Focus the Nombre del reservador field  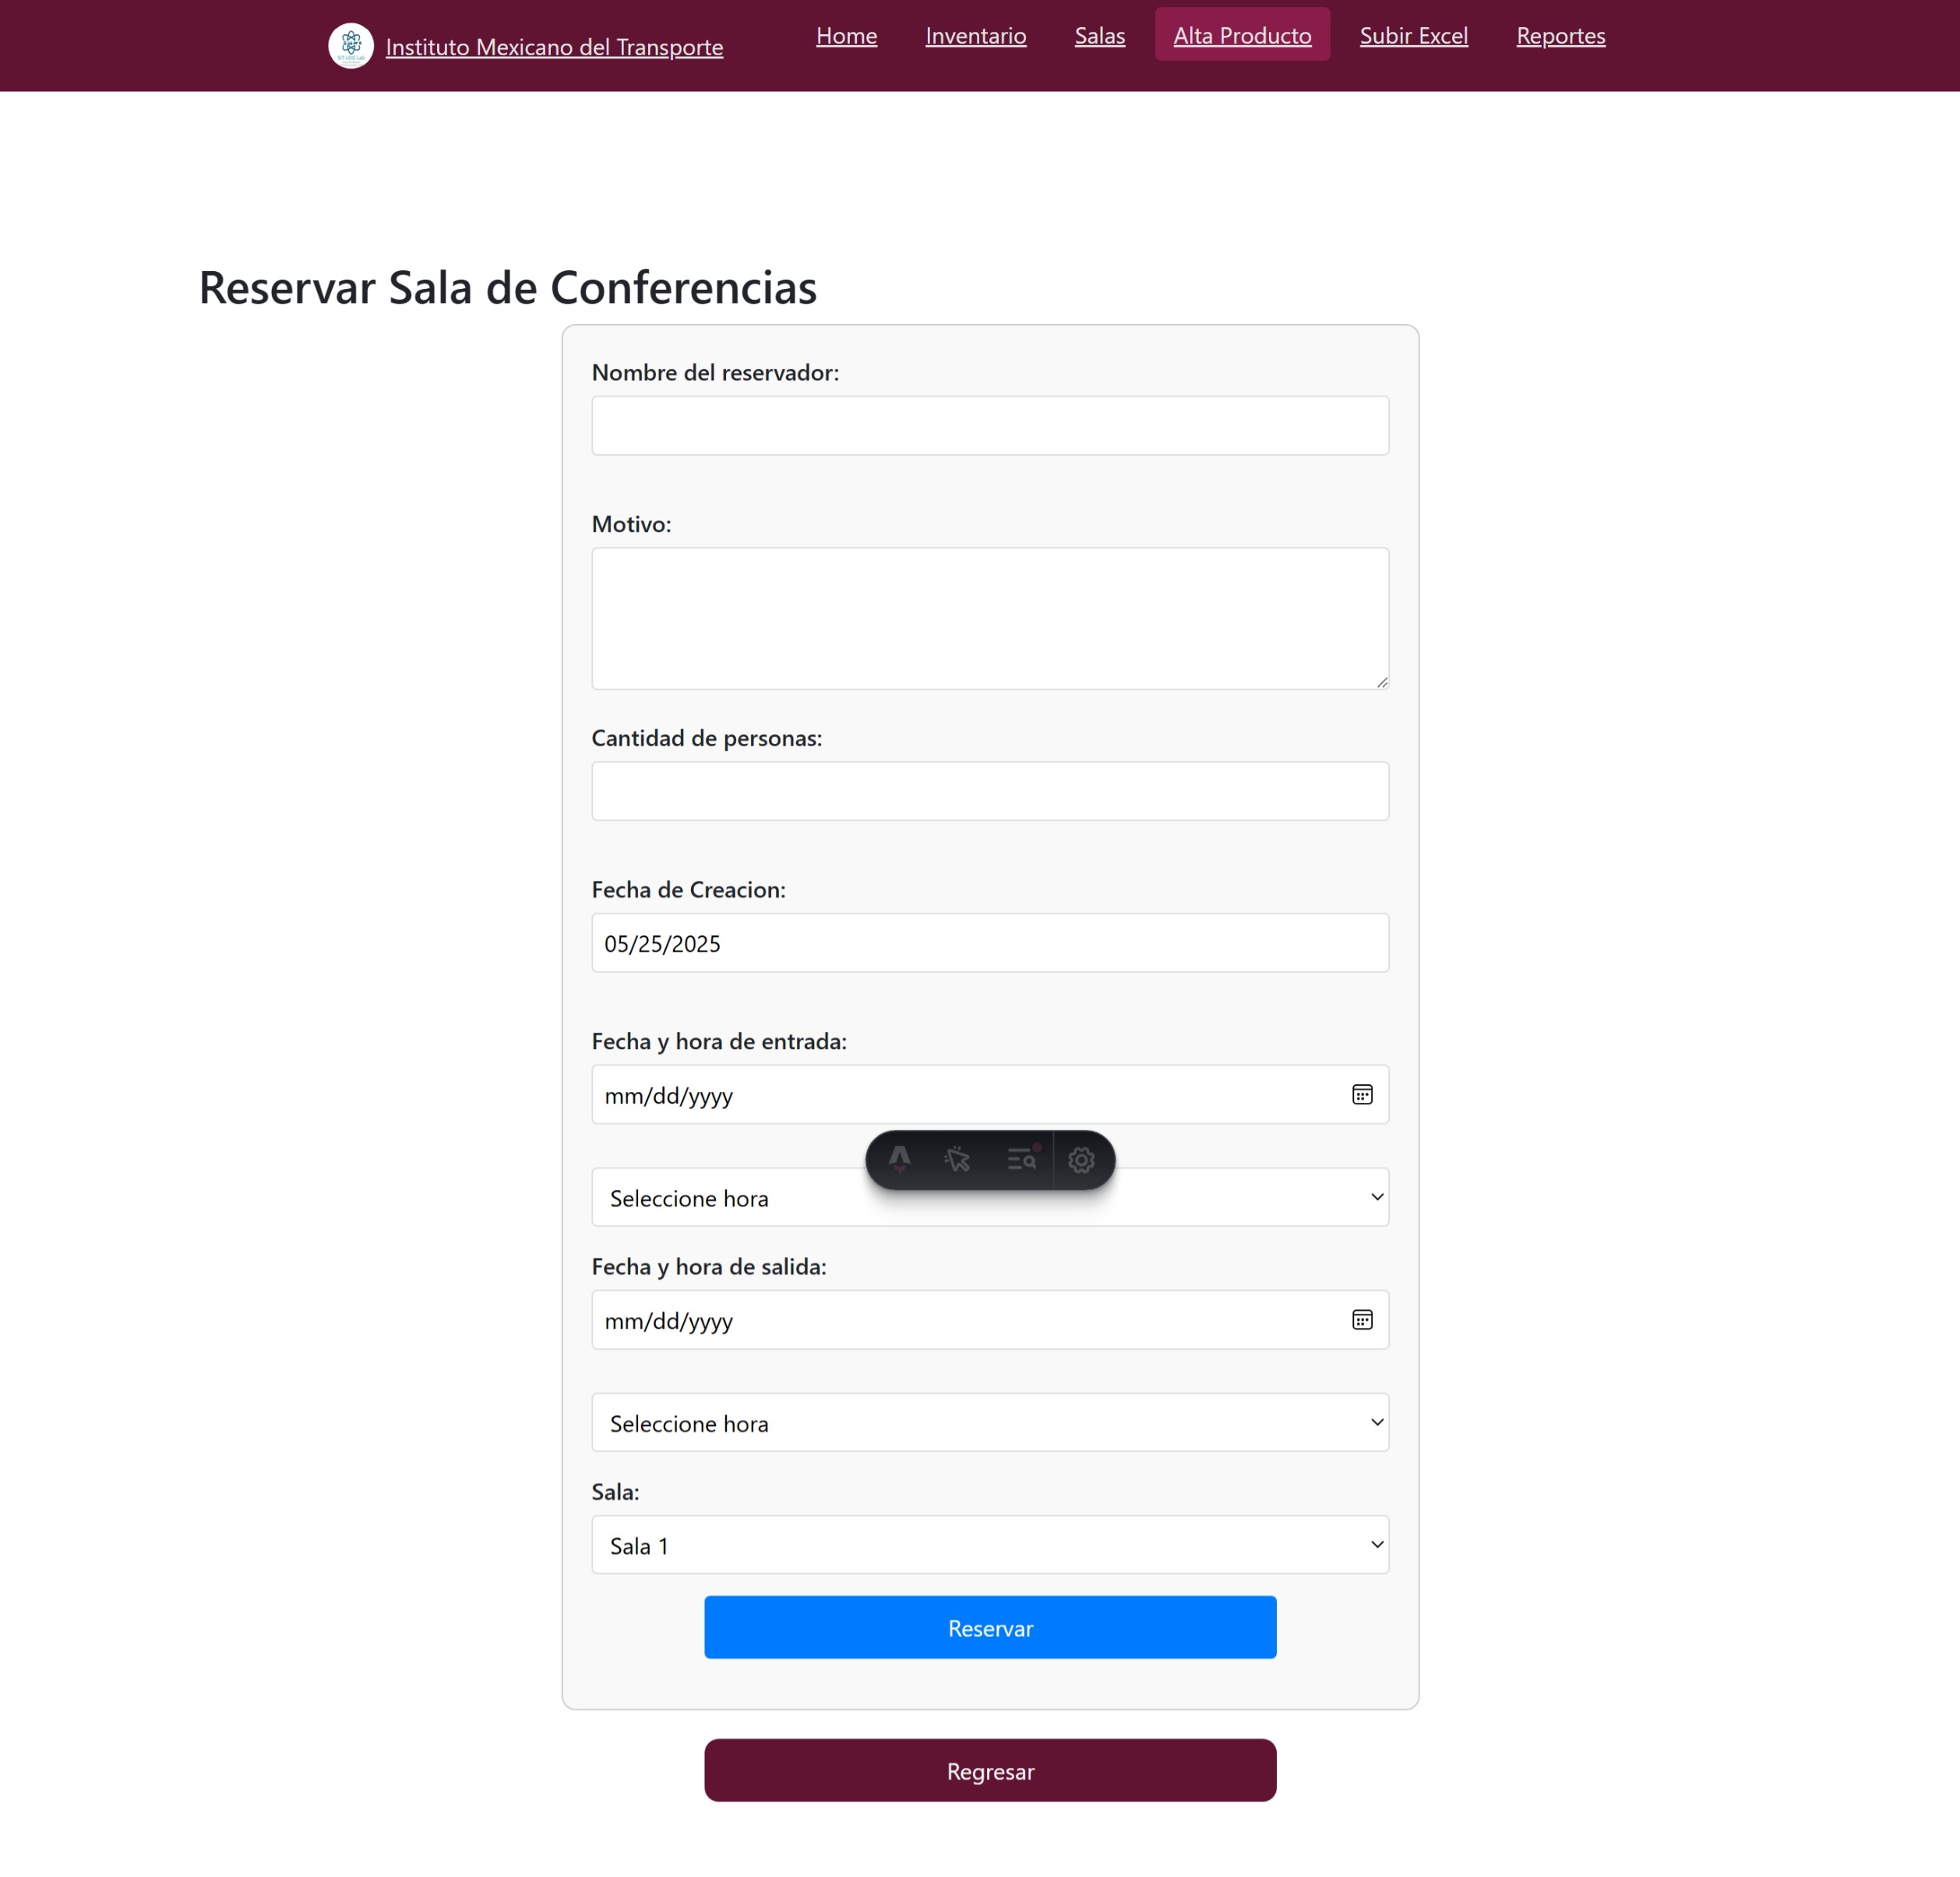pos(990,426)
